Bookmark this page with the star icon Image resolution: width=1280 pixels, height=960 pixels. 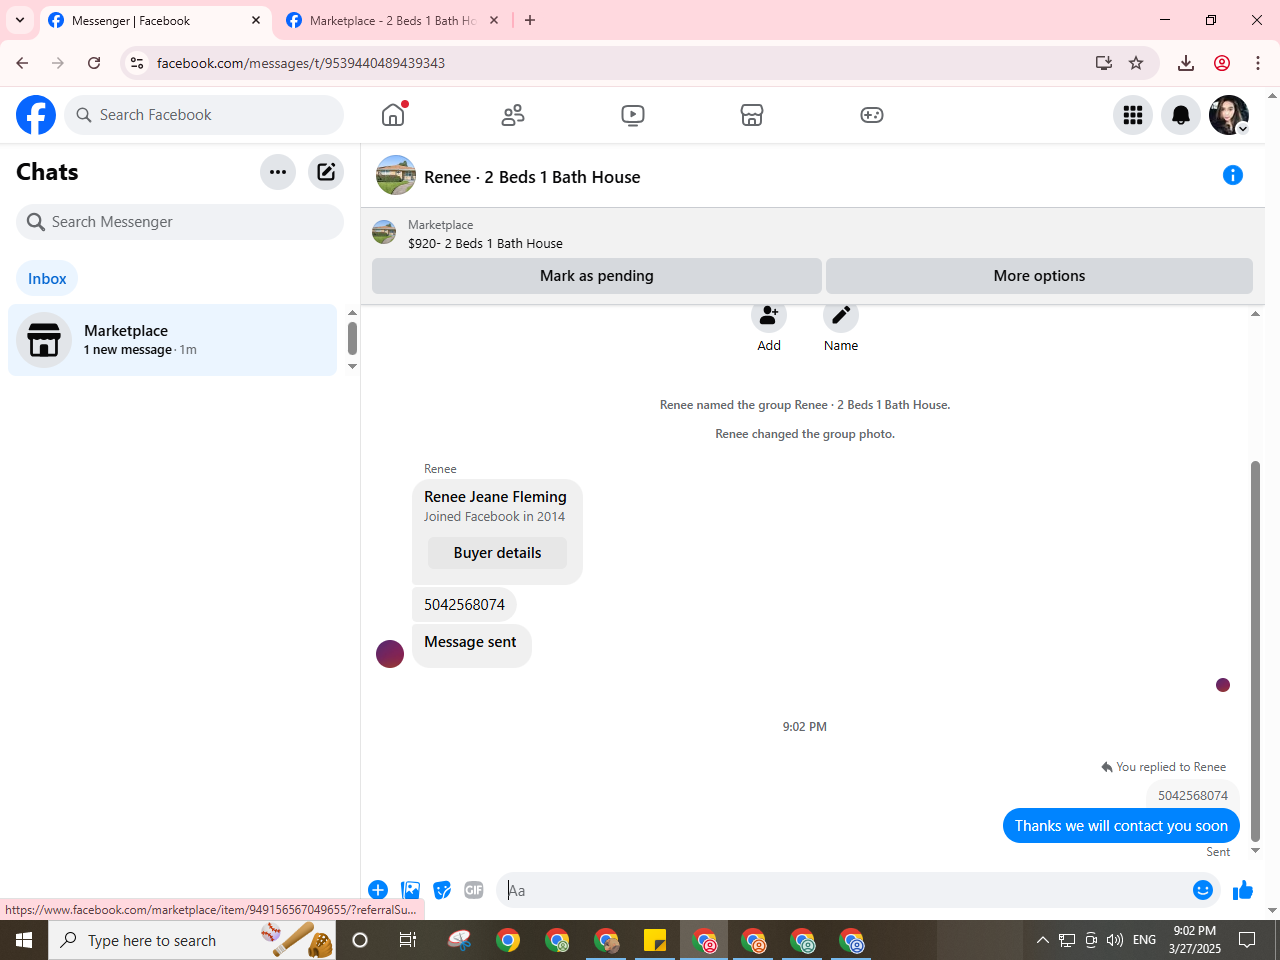1136,63
